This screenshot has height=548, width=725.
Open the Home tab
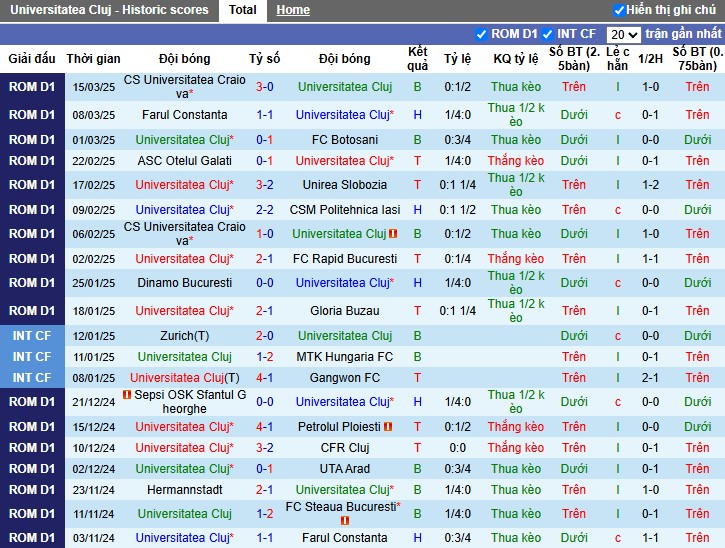(x=293, y=10)
